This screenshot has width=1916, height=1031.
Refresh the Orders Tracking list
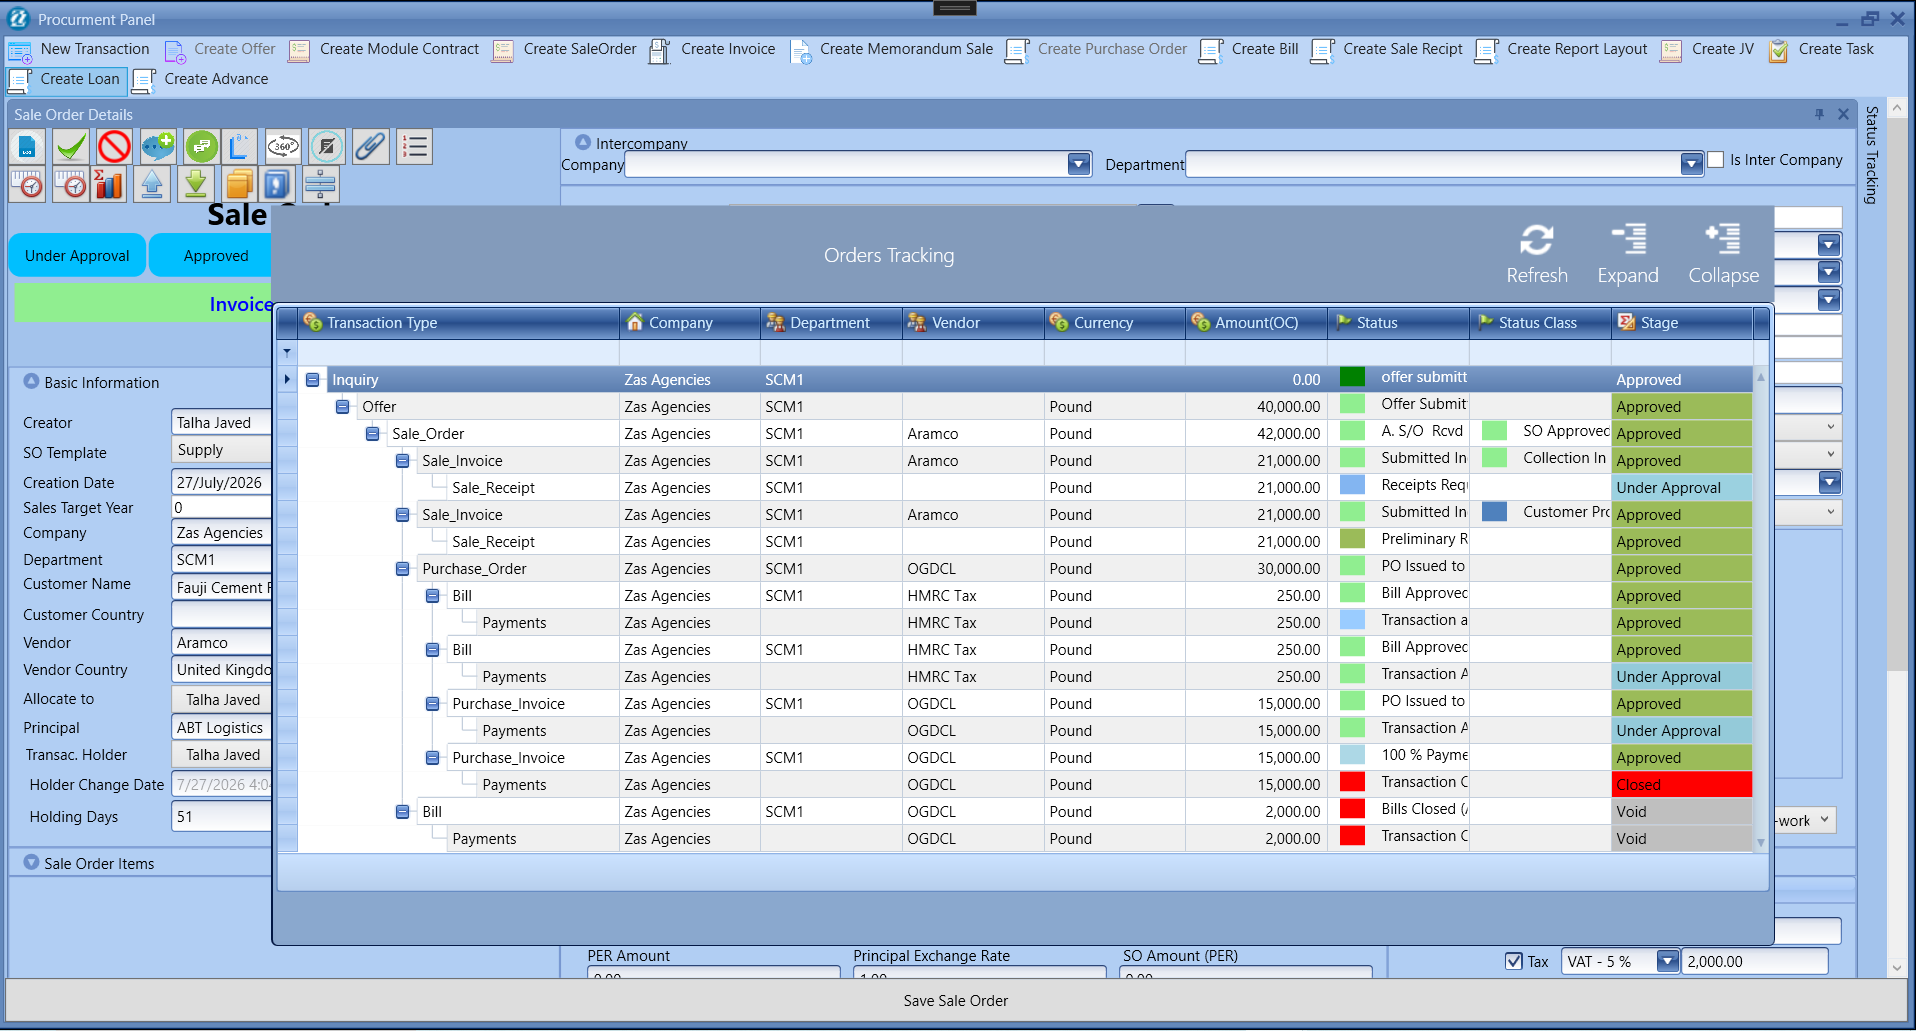click(x=1537, y=255)
